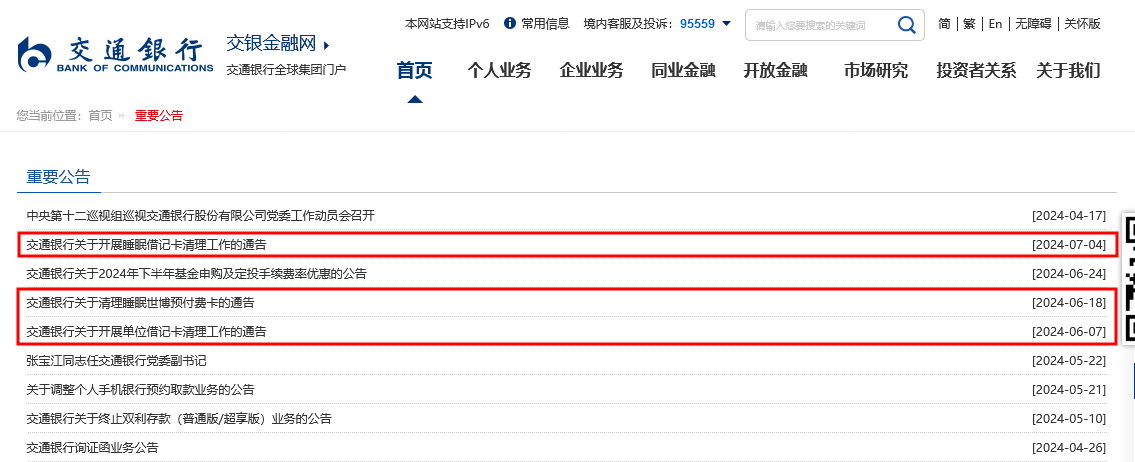1135x462 pixels.
Task: Click the Bank of Communications logo
Action: click(115, 56)
